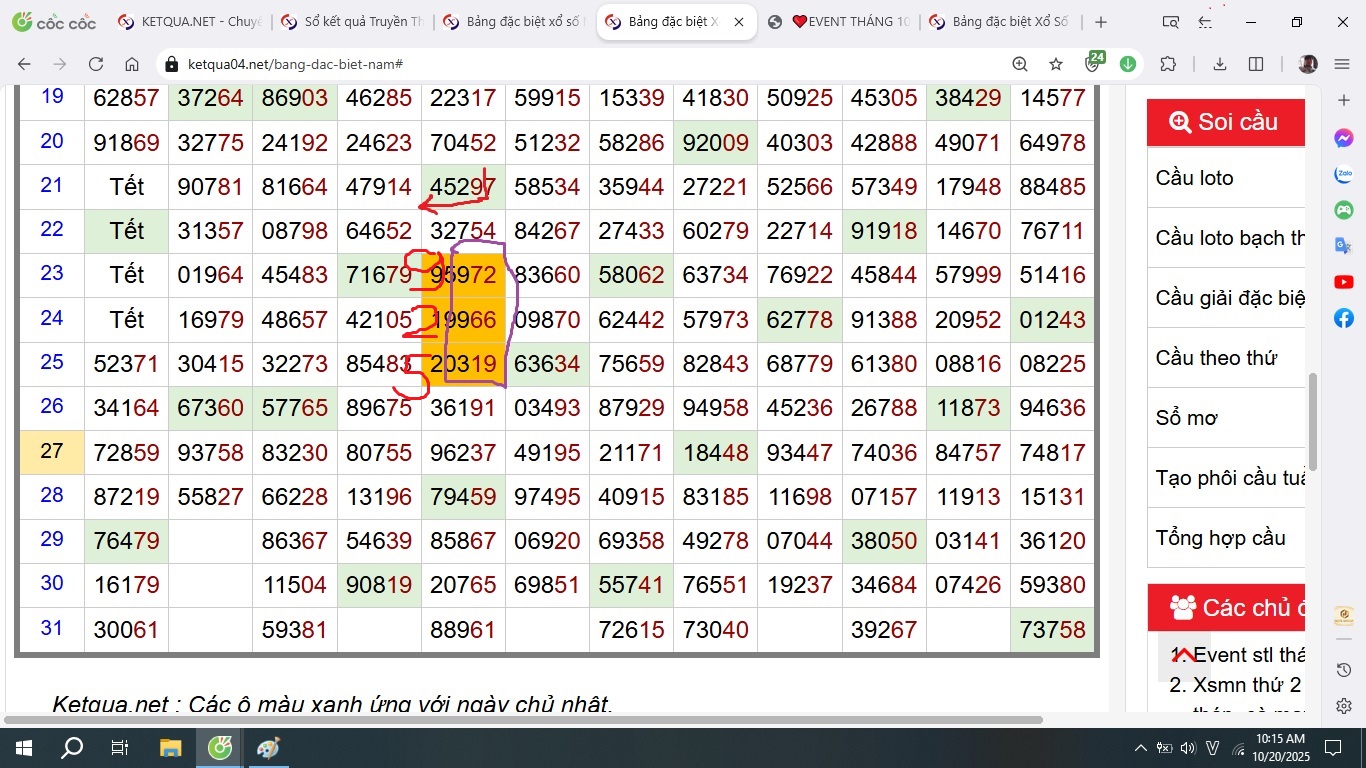Open Facebook shortcut in the sidebar

point(1344,319)
